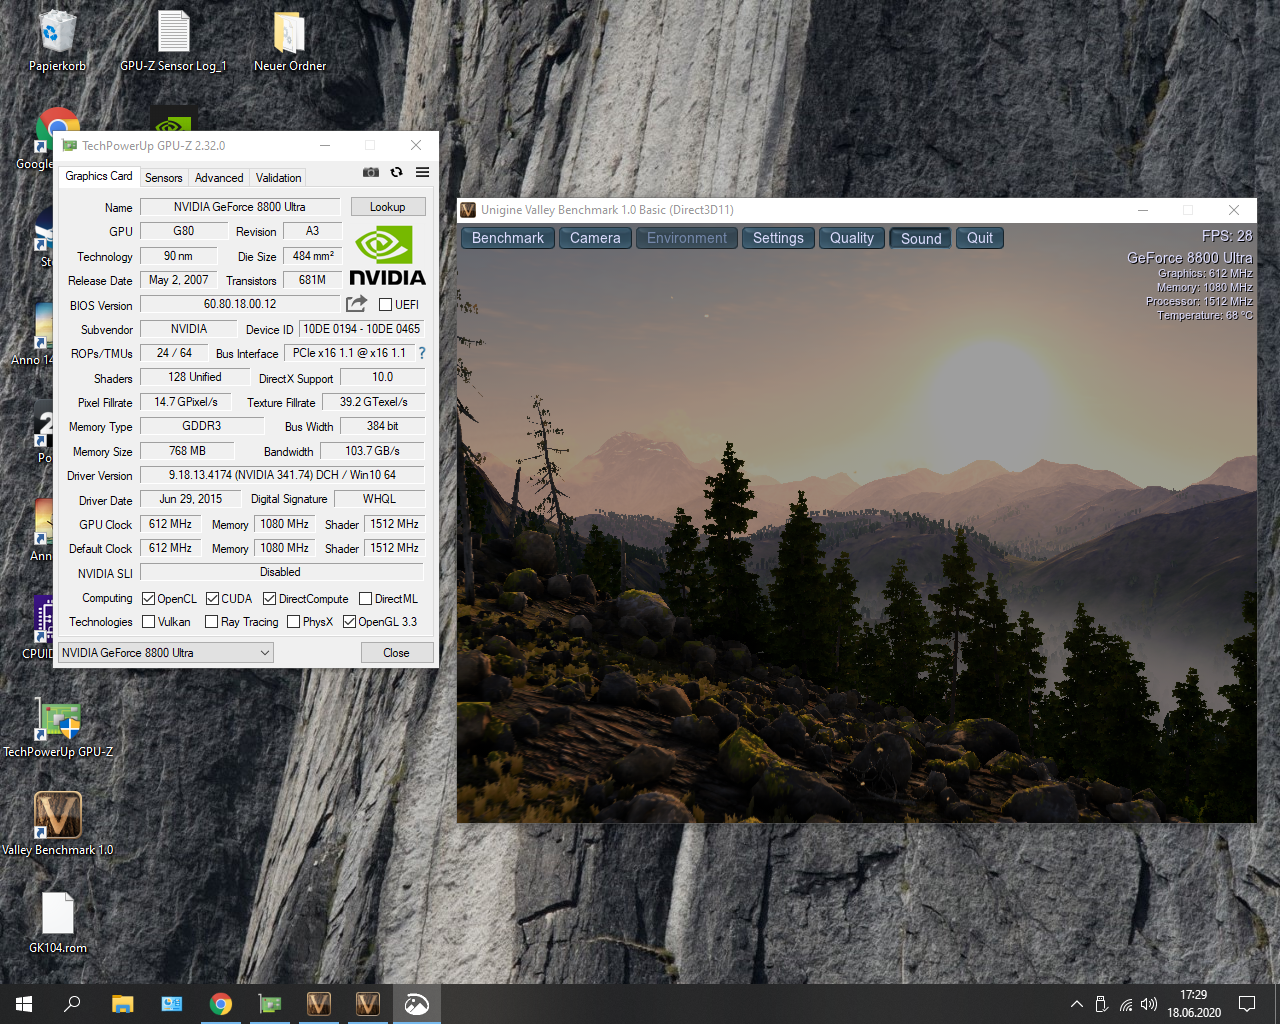Open File Explorer from the taskbar
This screenshot has width=1280, height=1024.
(122, 1004)
